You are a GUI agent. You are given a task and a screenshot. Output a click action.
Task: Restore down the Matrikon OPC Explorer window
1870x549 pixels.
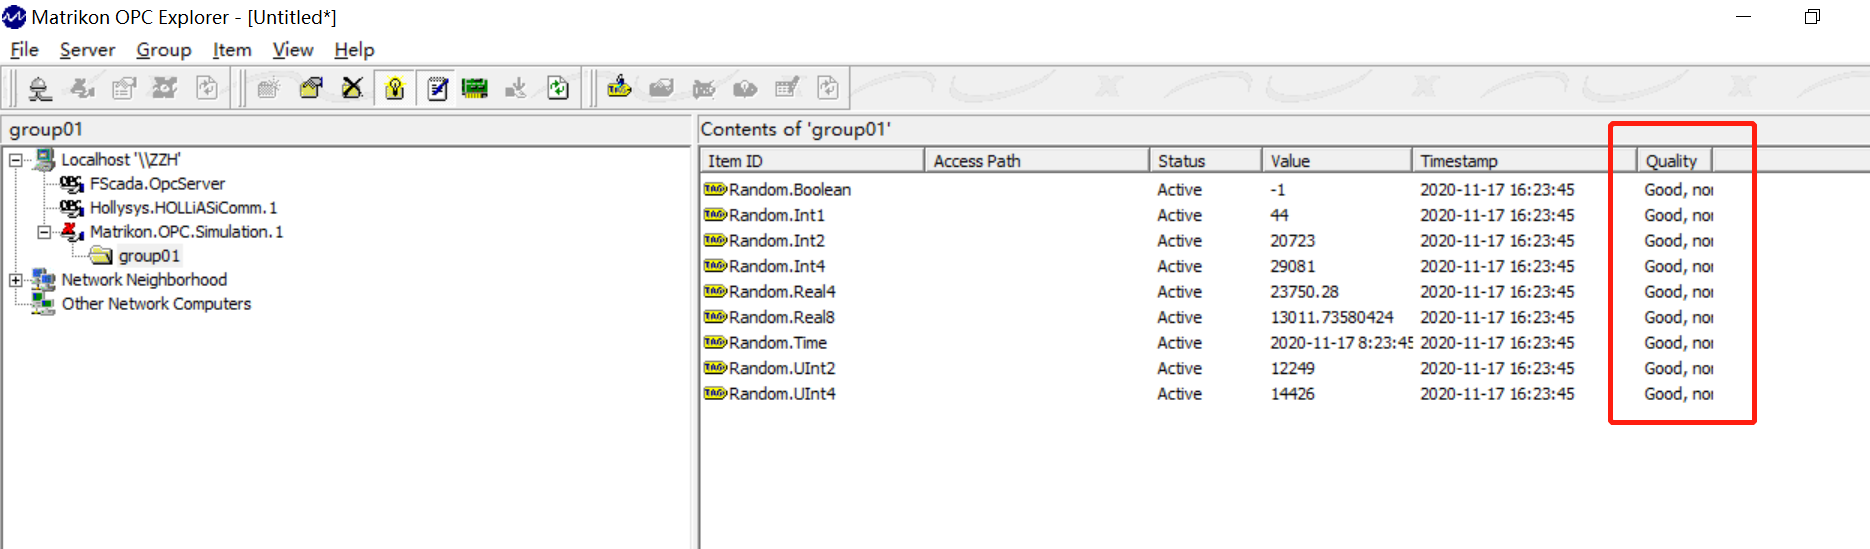pos(1812,16)
